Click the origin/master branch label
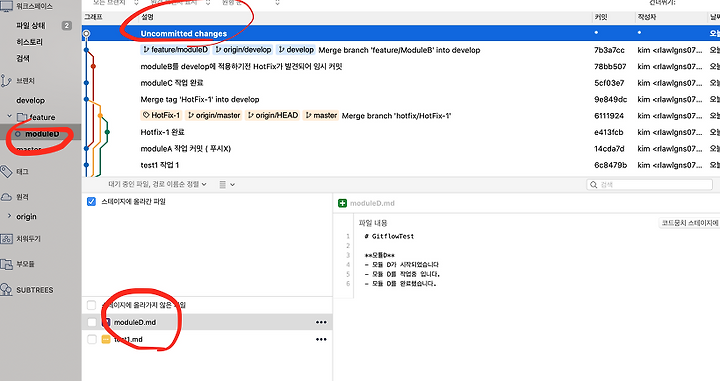720x381 pixels. pyautogui.click(x=214, y=115)
